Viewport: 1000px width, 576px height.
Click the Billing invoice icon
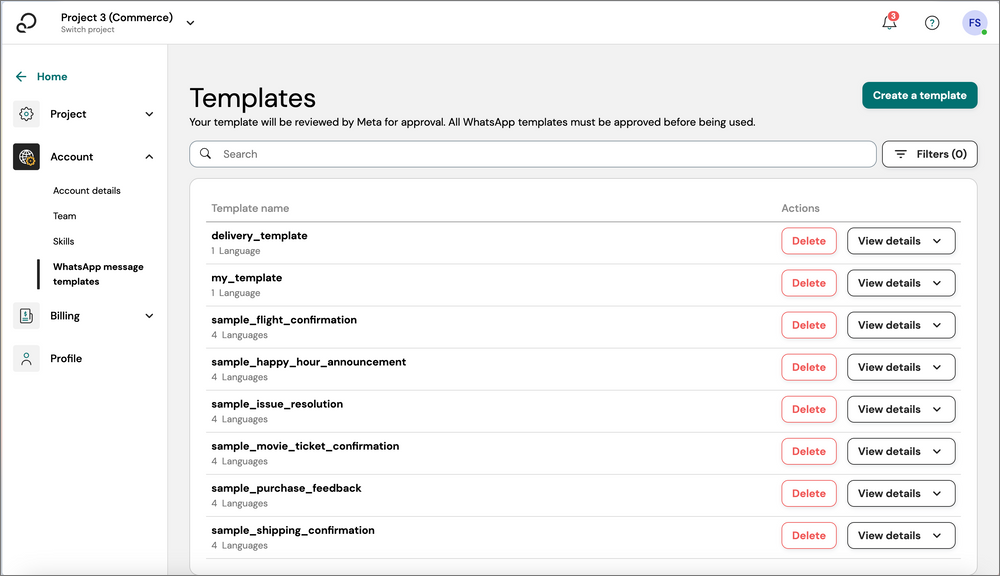tap(27, 316)
